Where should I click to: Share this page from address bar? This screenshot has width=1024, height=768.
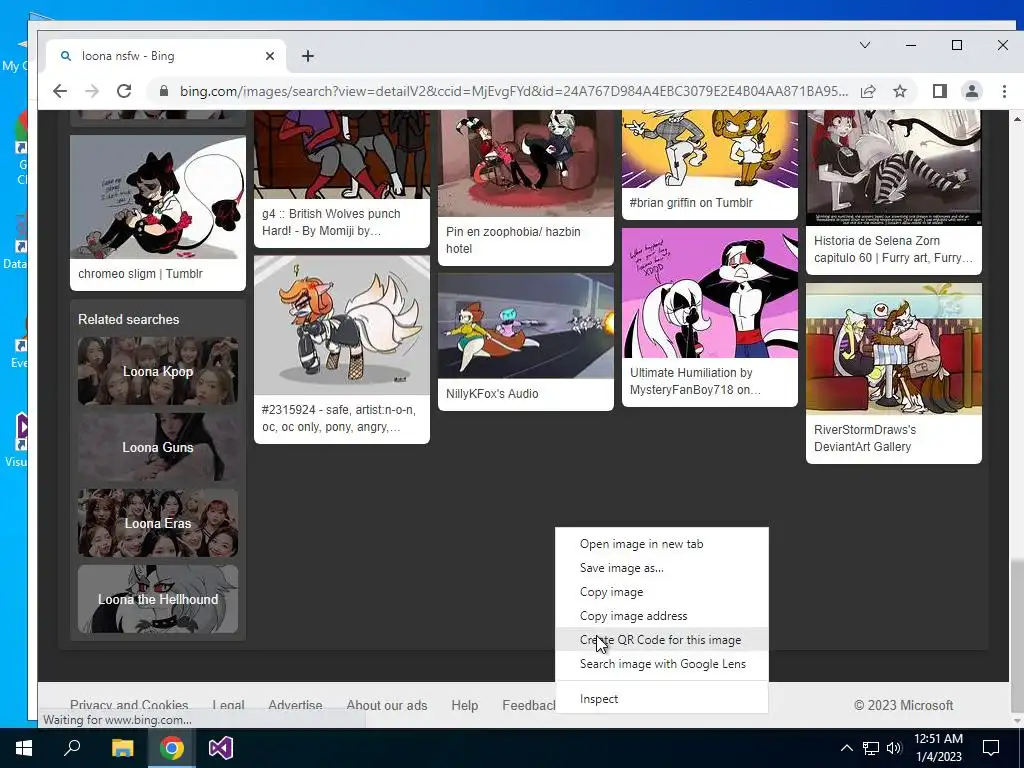tap(868, 91)
